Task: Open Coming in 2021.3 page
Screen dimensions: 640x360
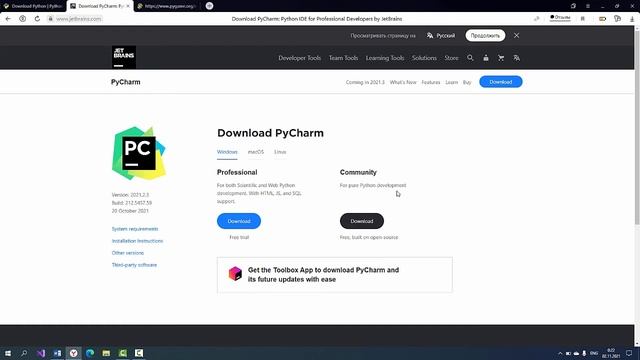Action: click(x=365, y=82)
